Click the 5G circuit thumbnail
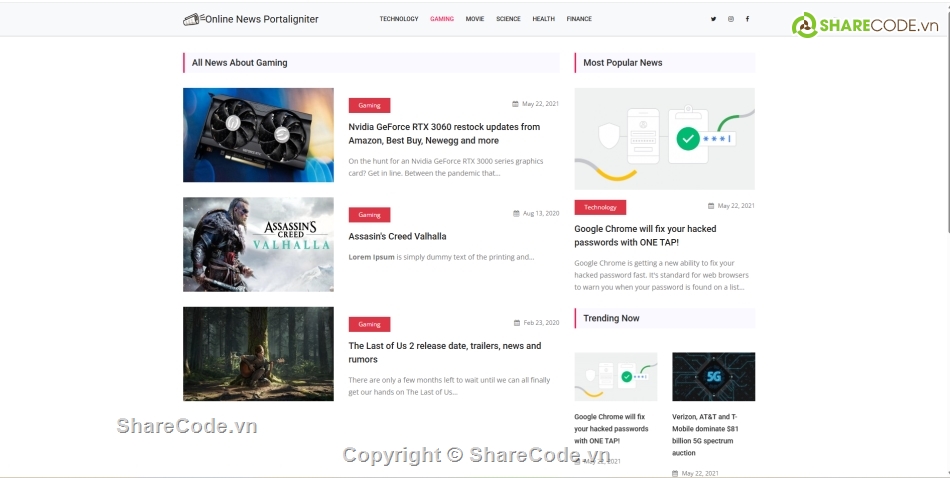Viewport: 950px width, 478px height. point(713,376)
